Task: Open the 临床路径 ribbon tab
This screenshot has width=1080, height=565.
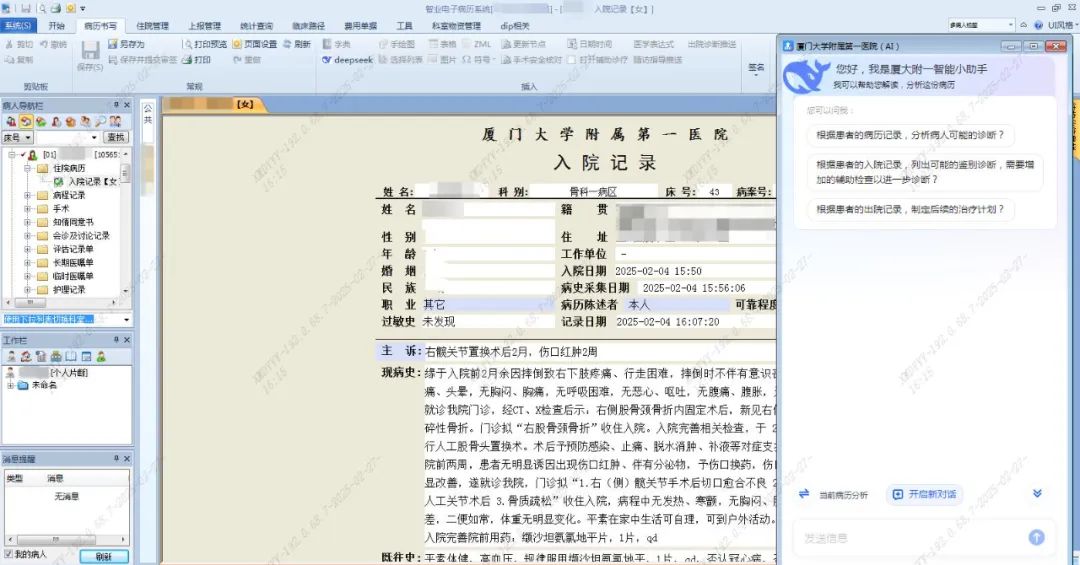Action: (x=310, y=26)
